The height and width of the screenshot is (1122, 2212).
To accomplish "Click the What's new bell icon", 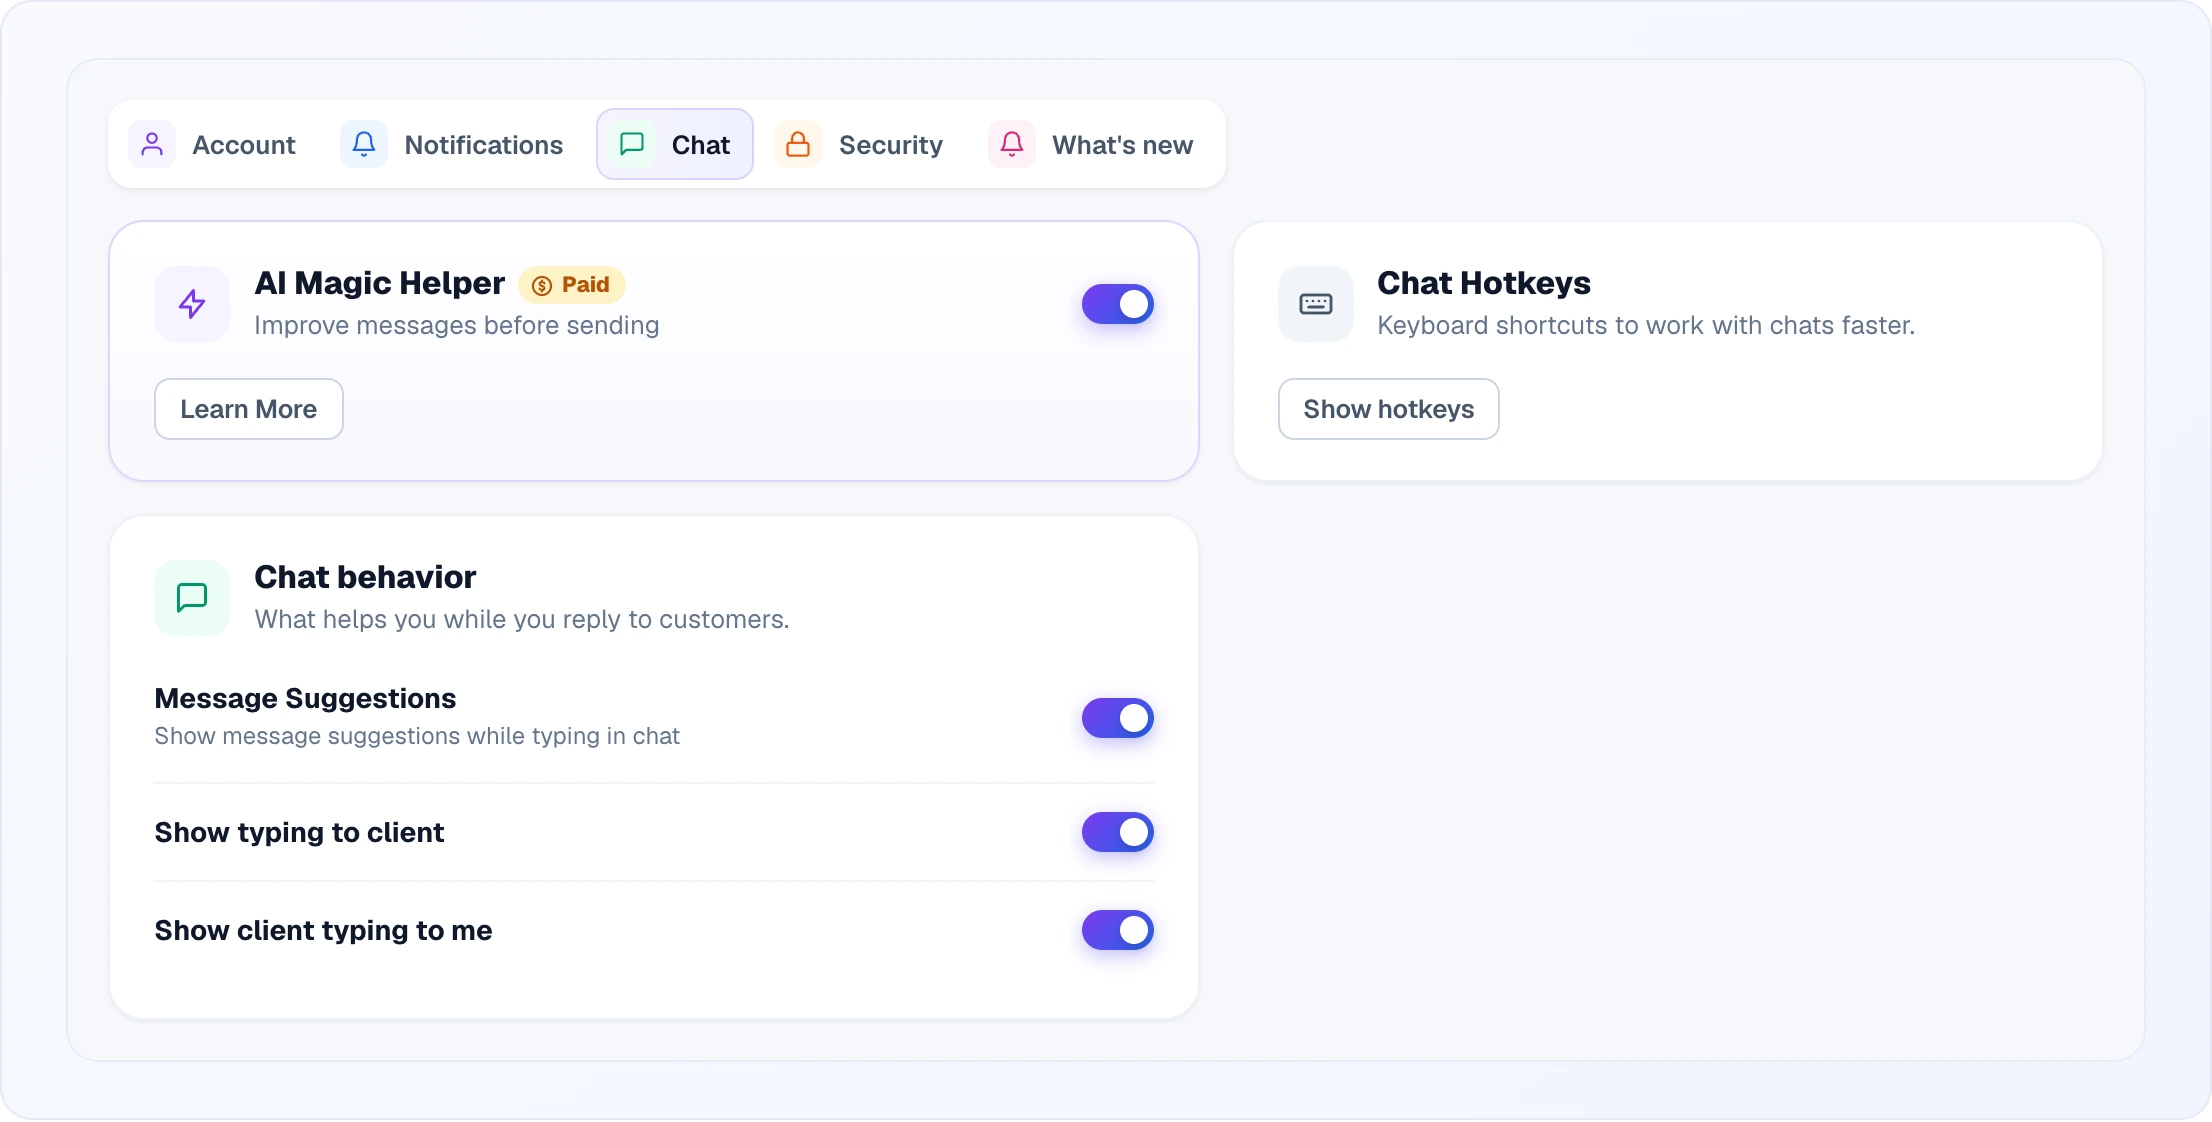I will click(x=1012, y=144).
